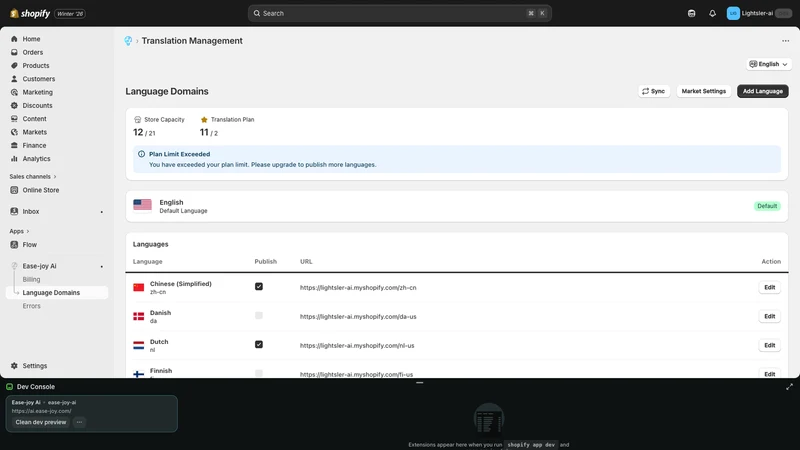The height and width of the screenshot is (450, 800).
Task: Open the Lightsler-ai account menu
Action: click(x=759, y=13)
